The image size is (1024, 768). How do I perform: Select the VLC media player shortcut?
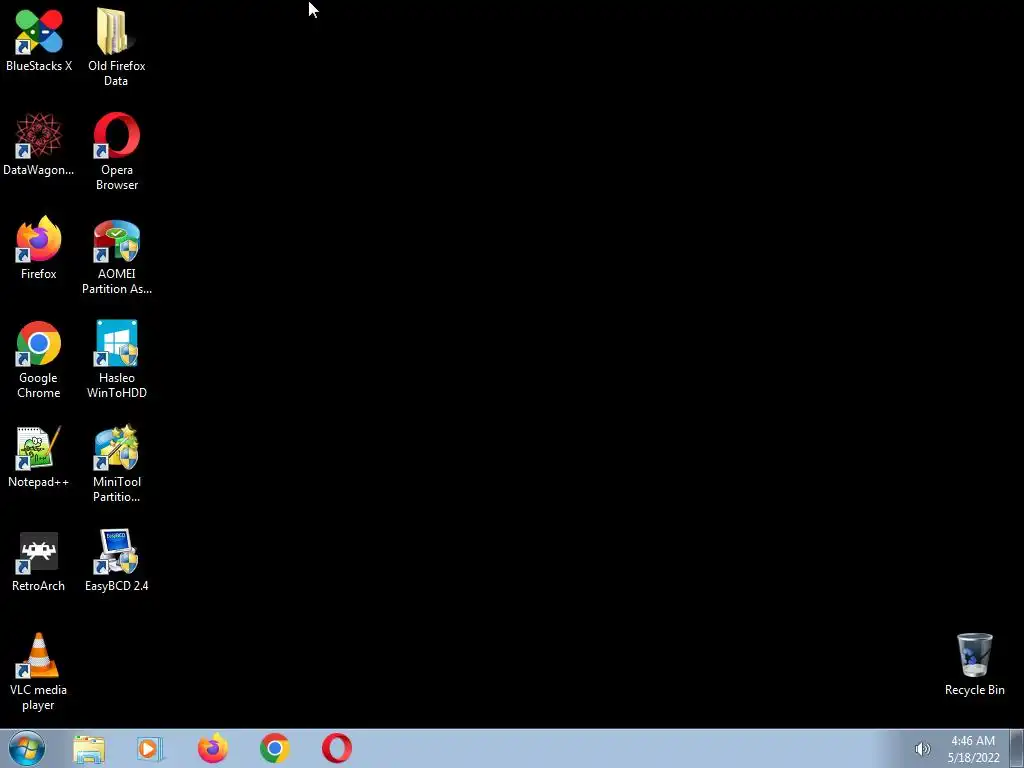point(39,672)
